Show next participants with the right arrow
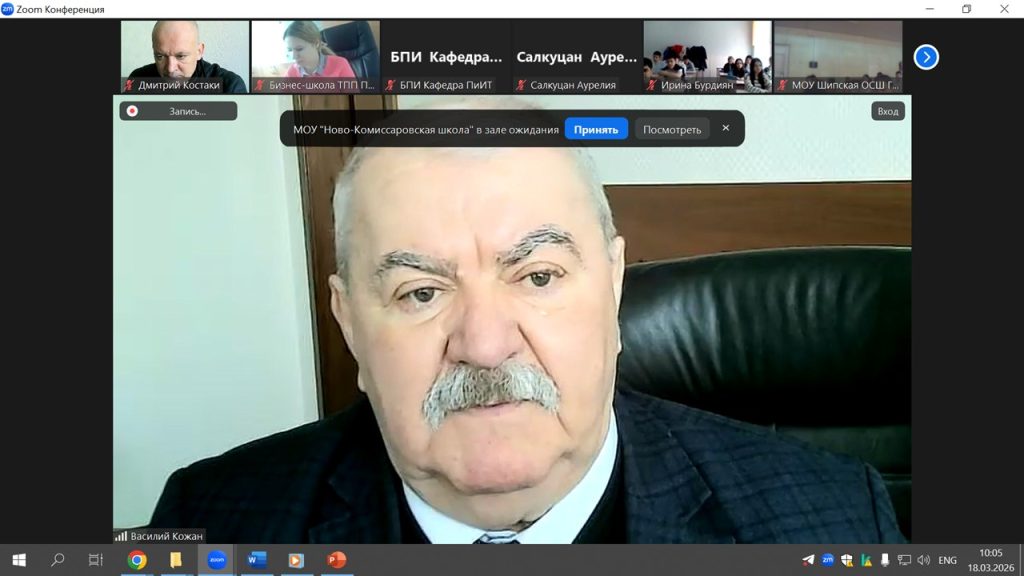 (x=926, y=57)
